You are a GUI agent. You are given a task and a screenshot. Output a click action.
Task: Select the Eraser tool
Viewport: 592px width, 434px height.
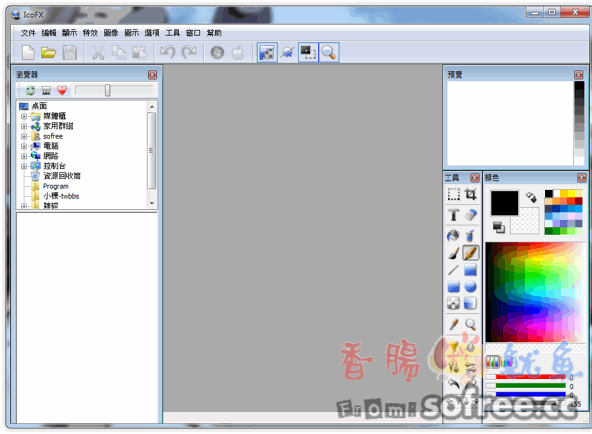coord(470,215)
